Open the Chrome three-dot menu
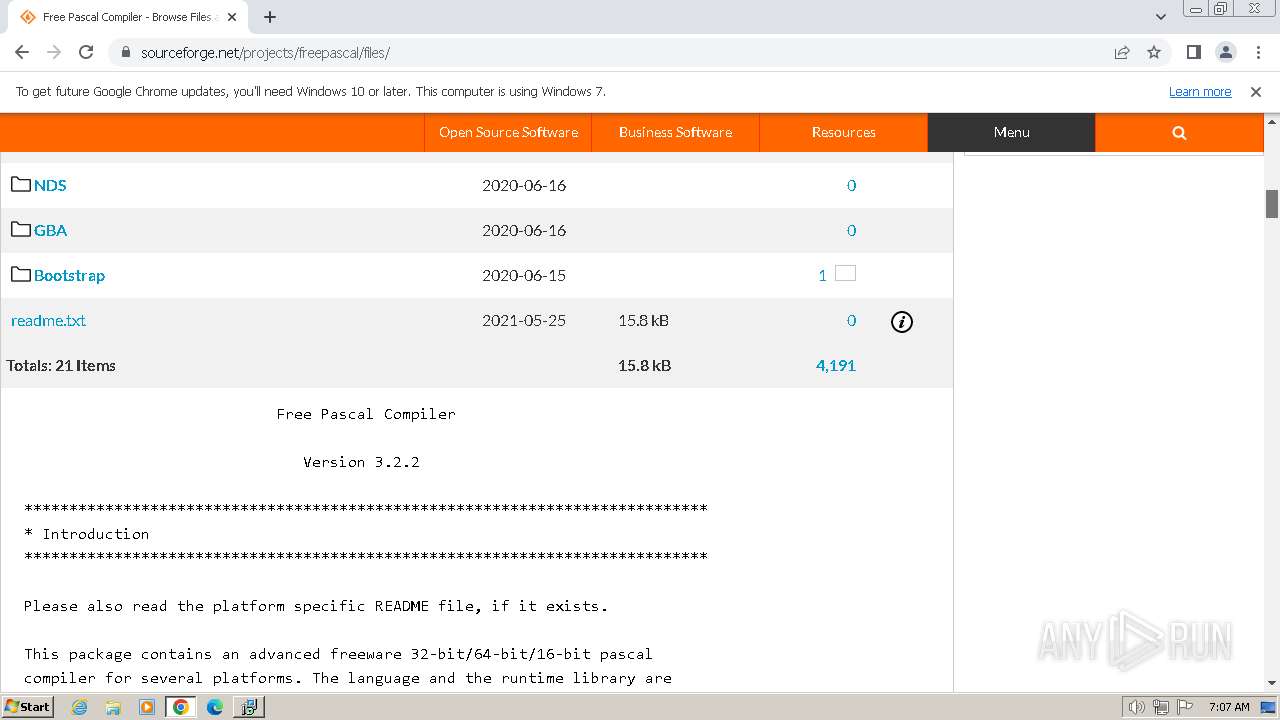1280x720 pixels. point(1256,52)
